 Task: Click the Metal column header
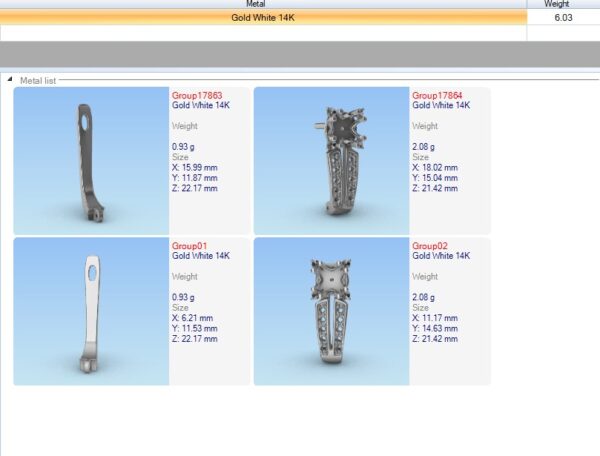tap(262, 4)
